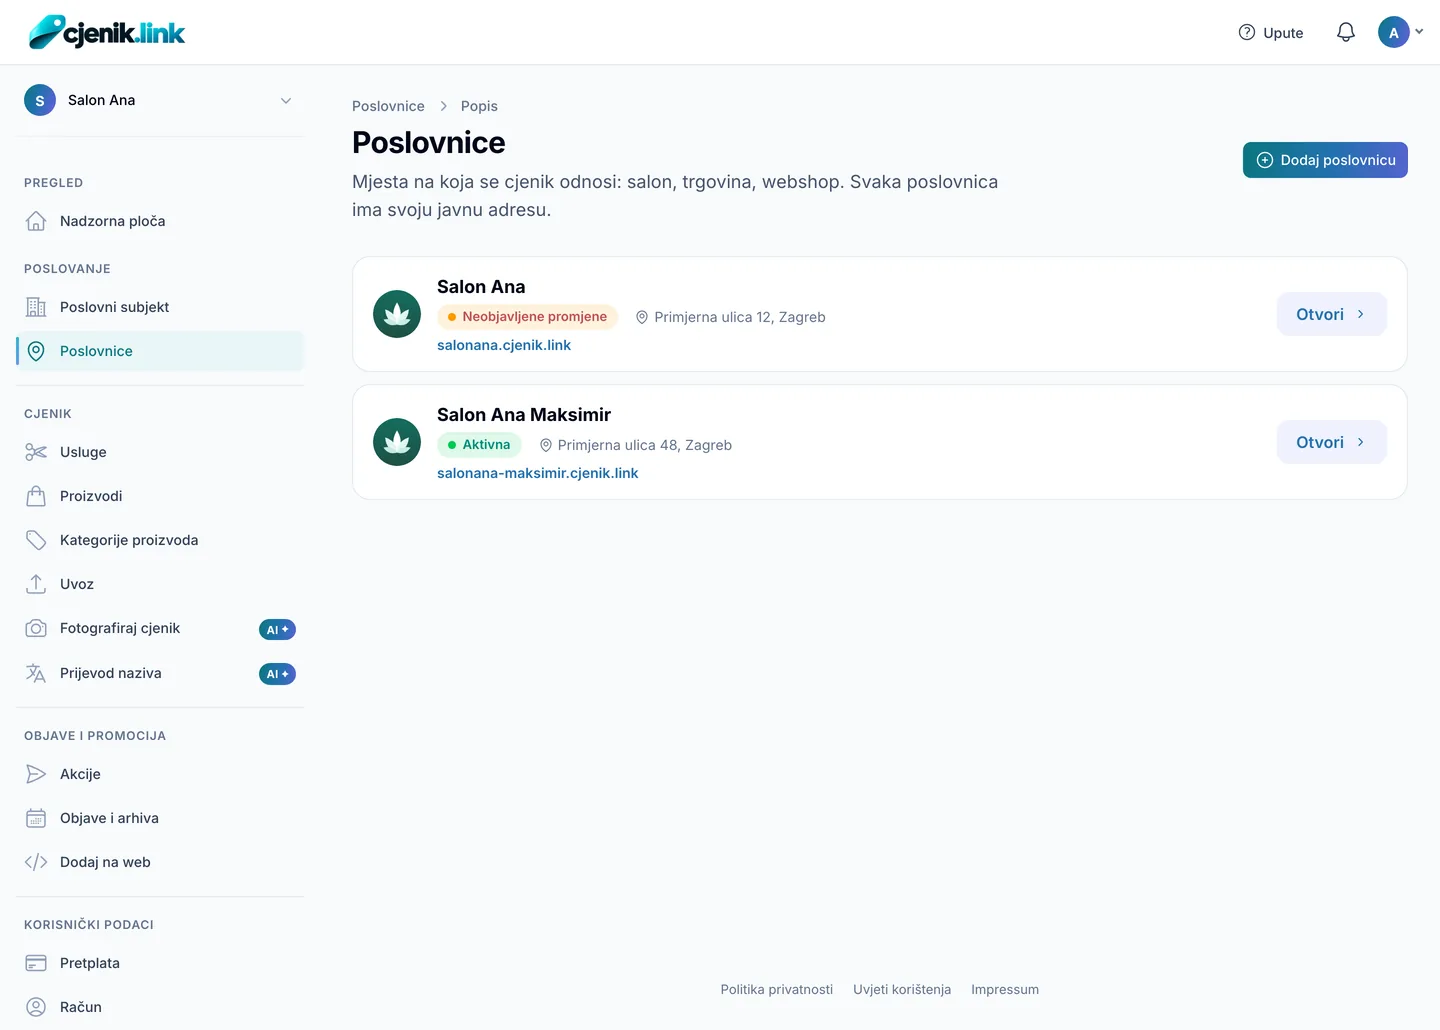Screen dimensions: 1440x1030
Task: Open Fotografiraj cjenik camera icon
Action: [x=36, y=628]
